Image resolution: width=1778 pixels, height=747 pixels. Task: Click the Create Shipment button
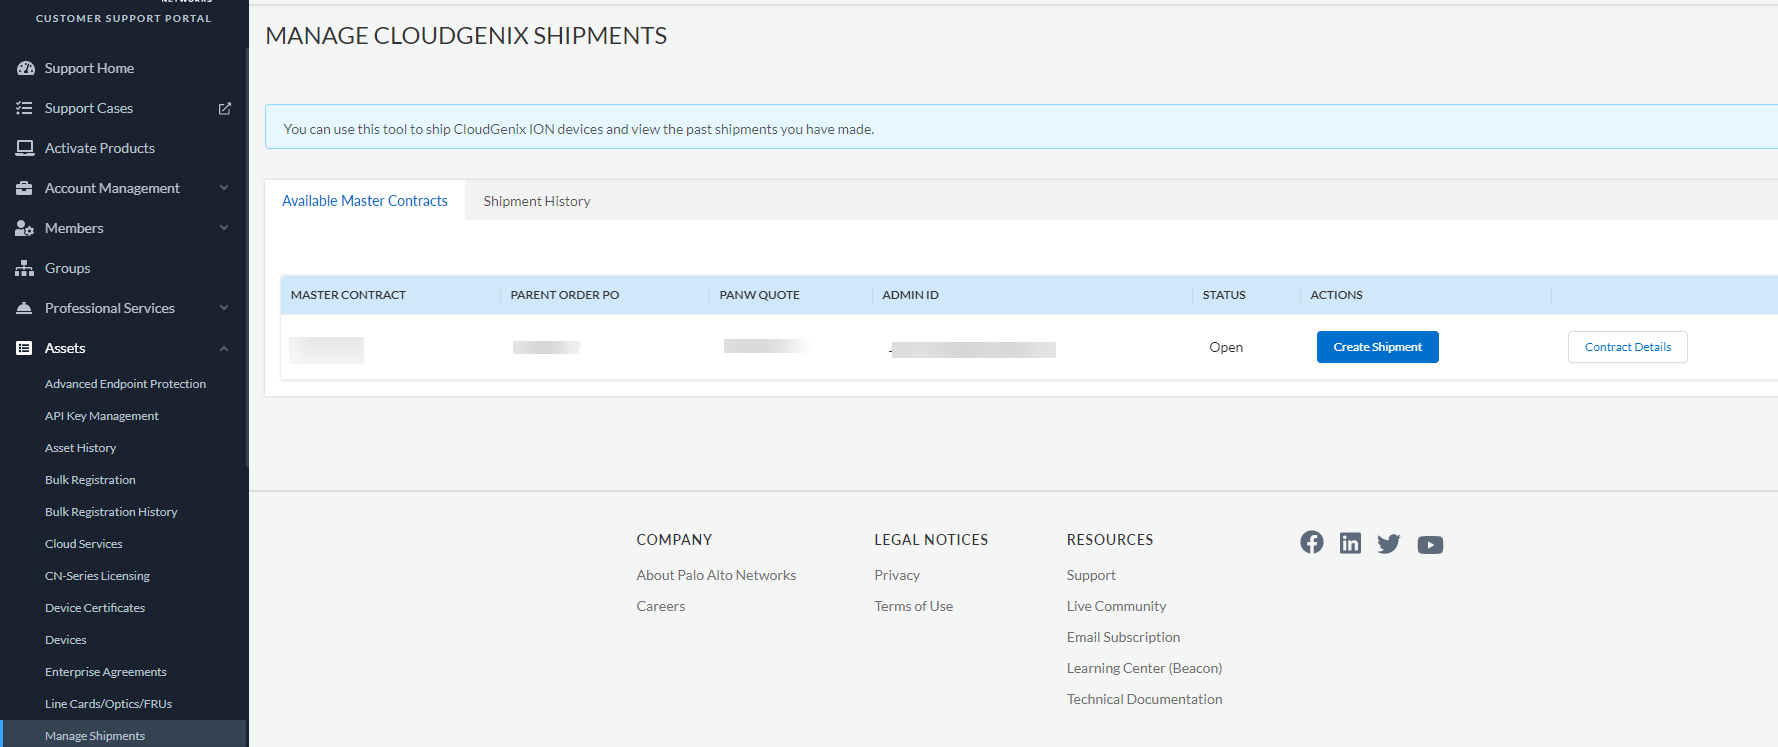[x=1377, y=347]
